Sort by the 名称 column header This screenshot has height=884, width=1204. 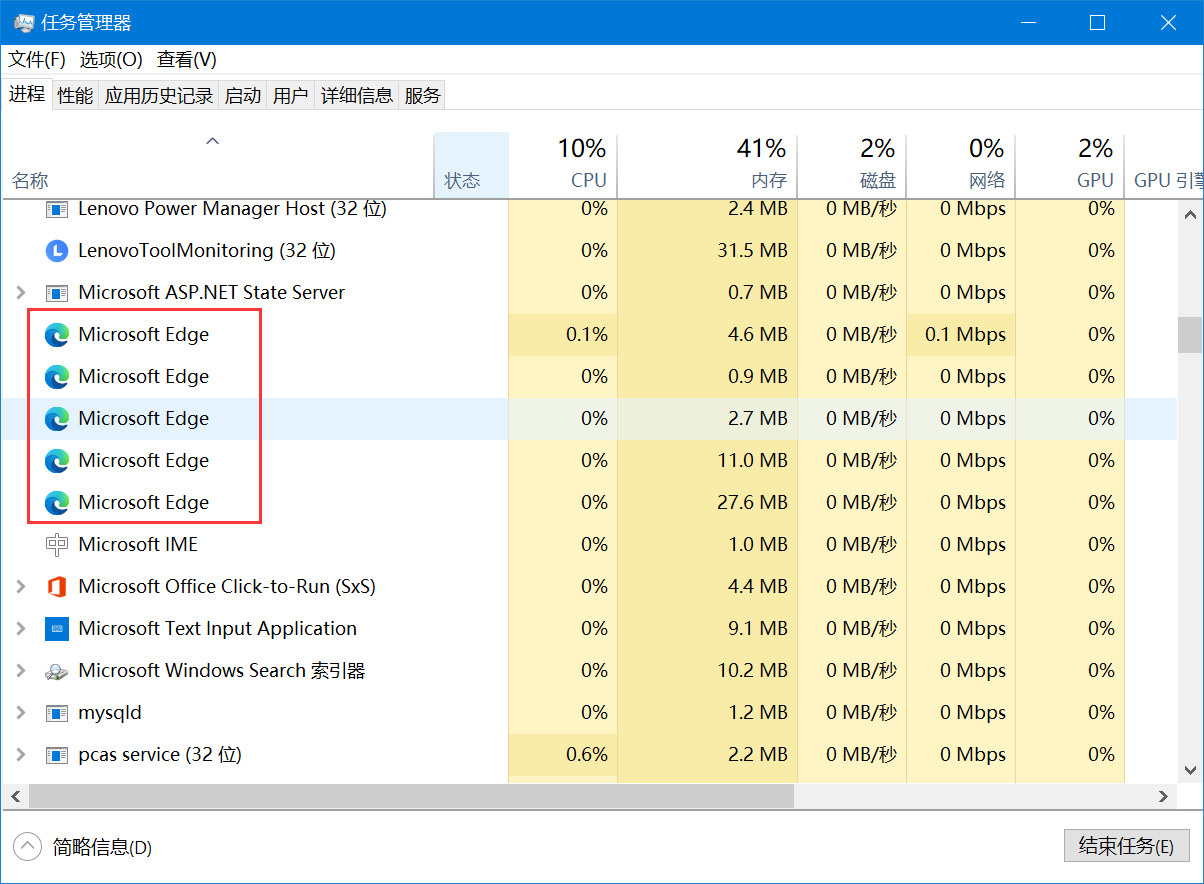(217, 166)
